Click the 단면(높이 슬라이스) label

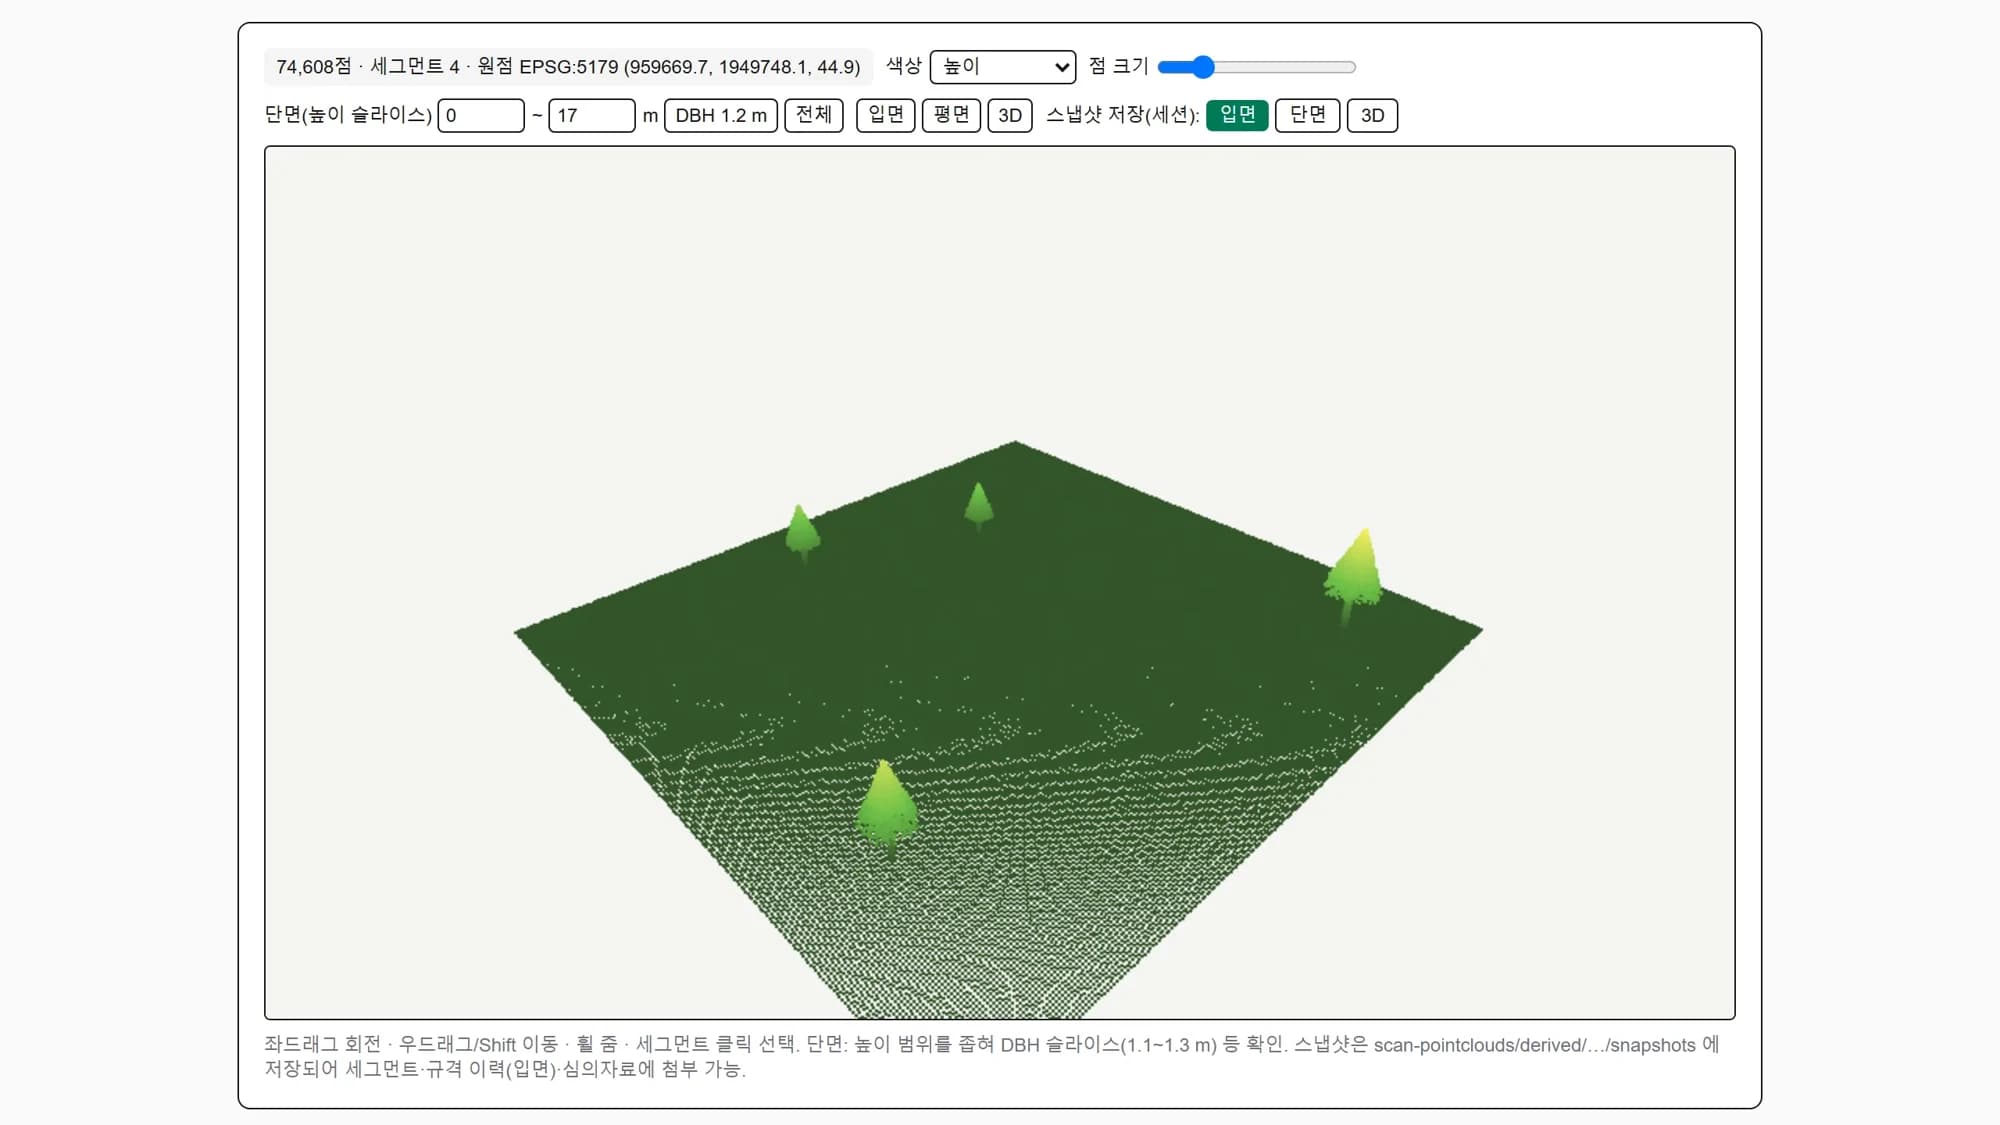click(348, 115)
